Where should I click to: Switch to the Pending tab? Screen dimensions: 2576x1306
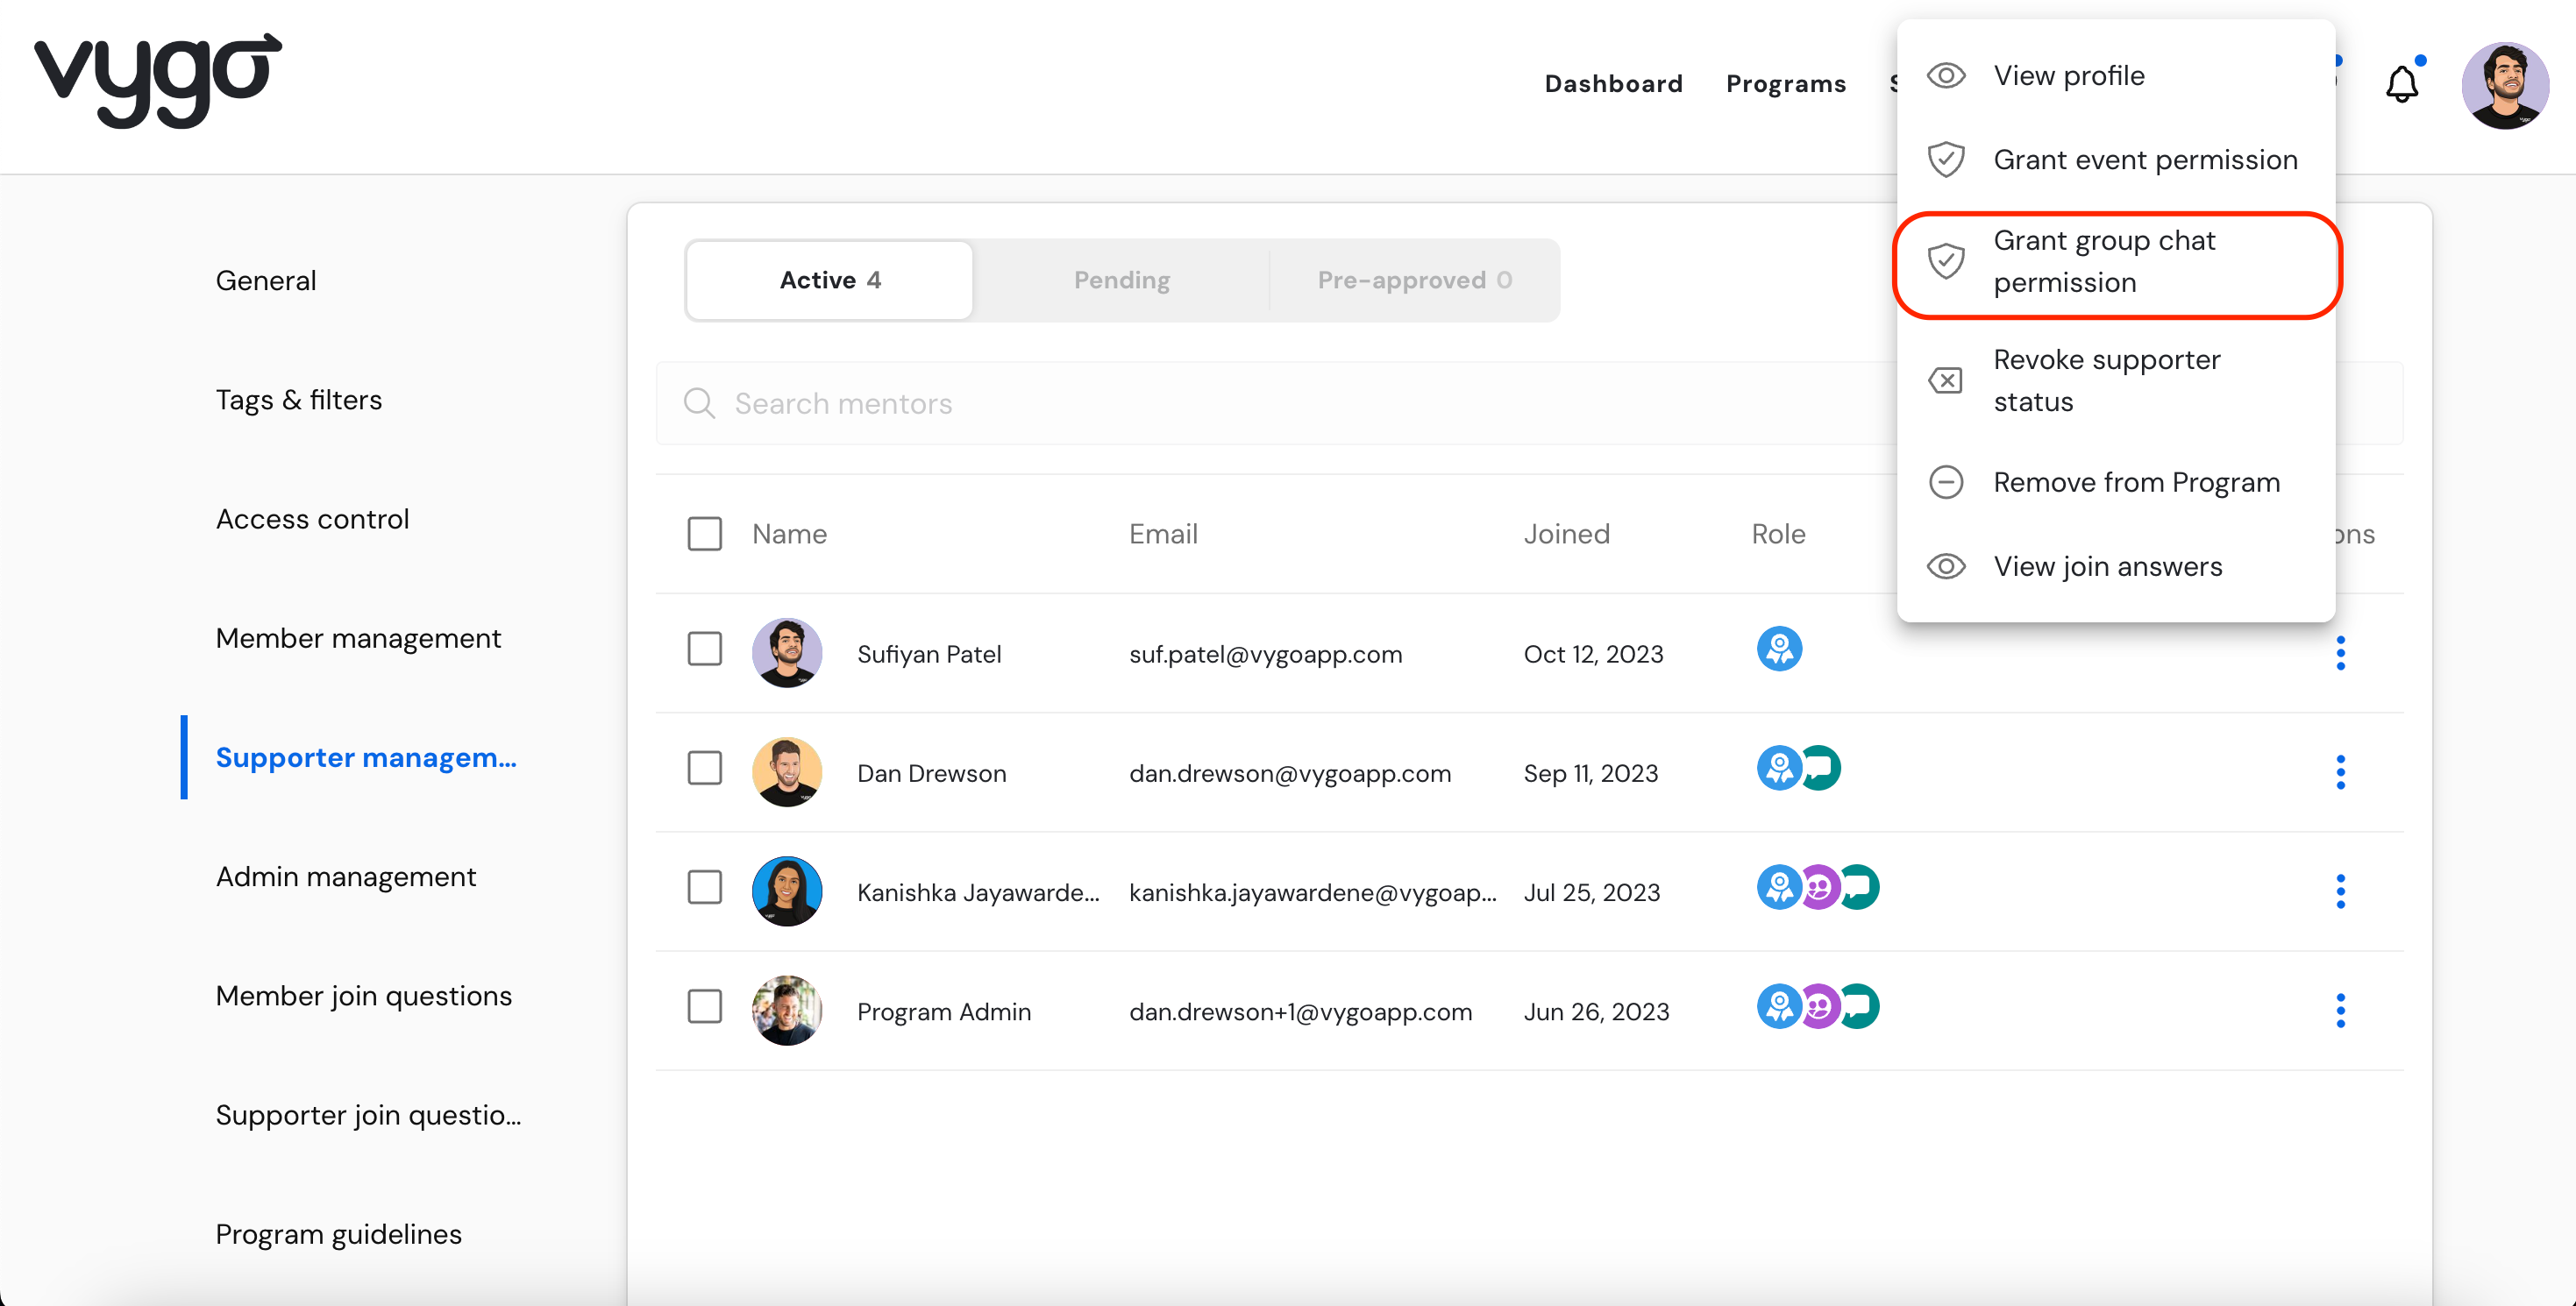click(x=1121, y=280)
